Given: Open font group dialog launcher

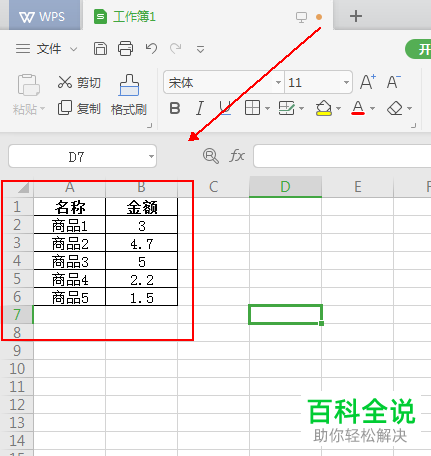Looking at the screenshot, I should coord(413,126).
